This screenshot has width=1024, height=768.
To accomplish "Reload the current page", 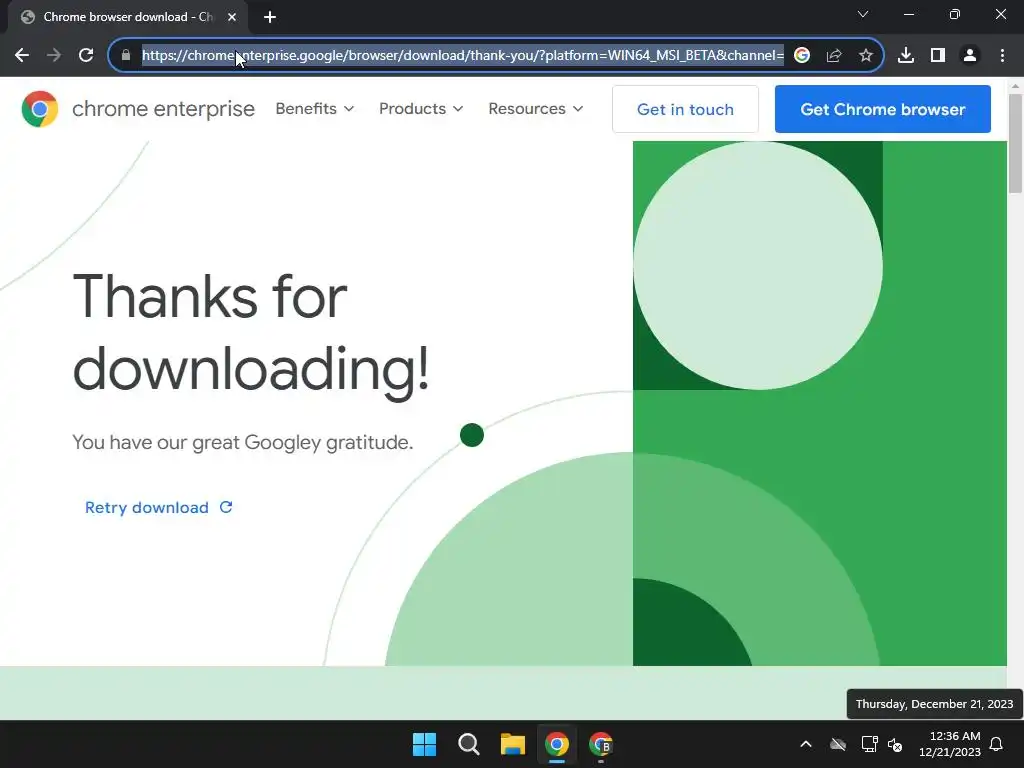I will click(x=86, y=55).
